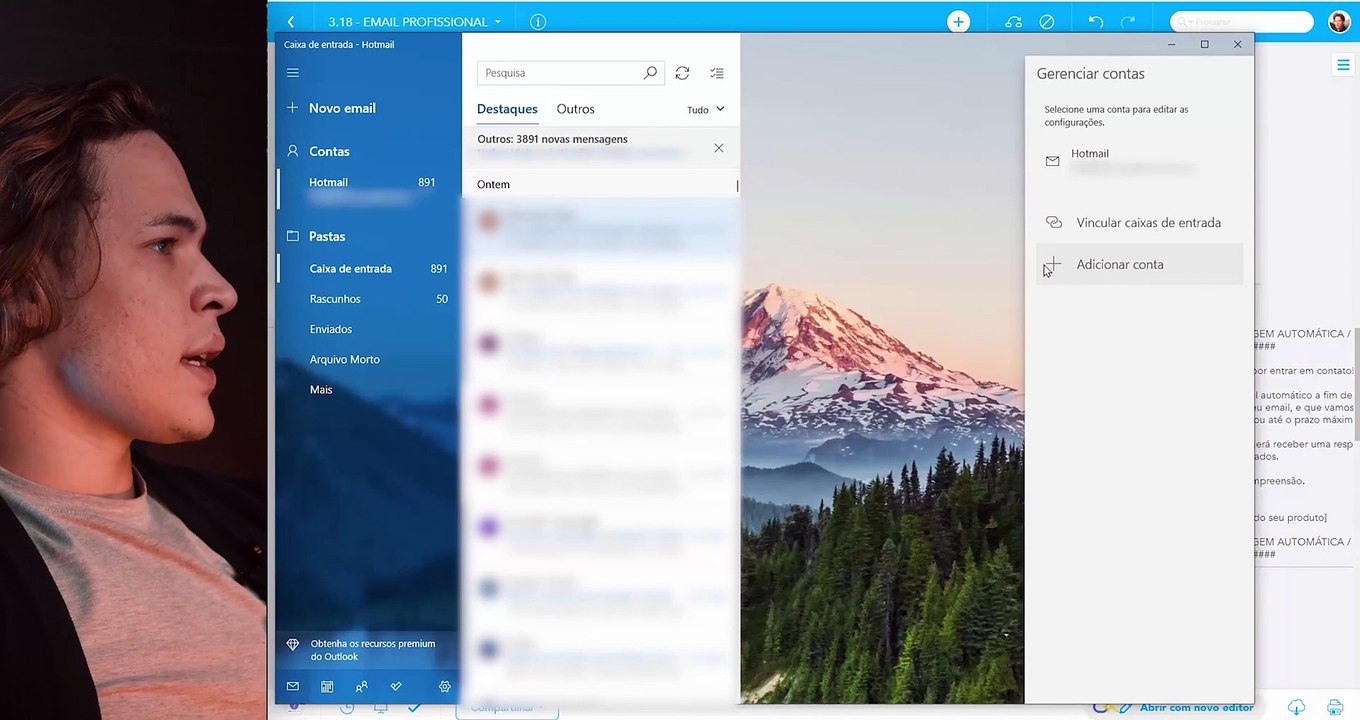Screen dimensions: 1360x720
Task: Undo with the top bar arrow
Action: (x=1096, y=21)
